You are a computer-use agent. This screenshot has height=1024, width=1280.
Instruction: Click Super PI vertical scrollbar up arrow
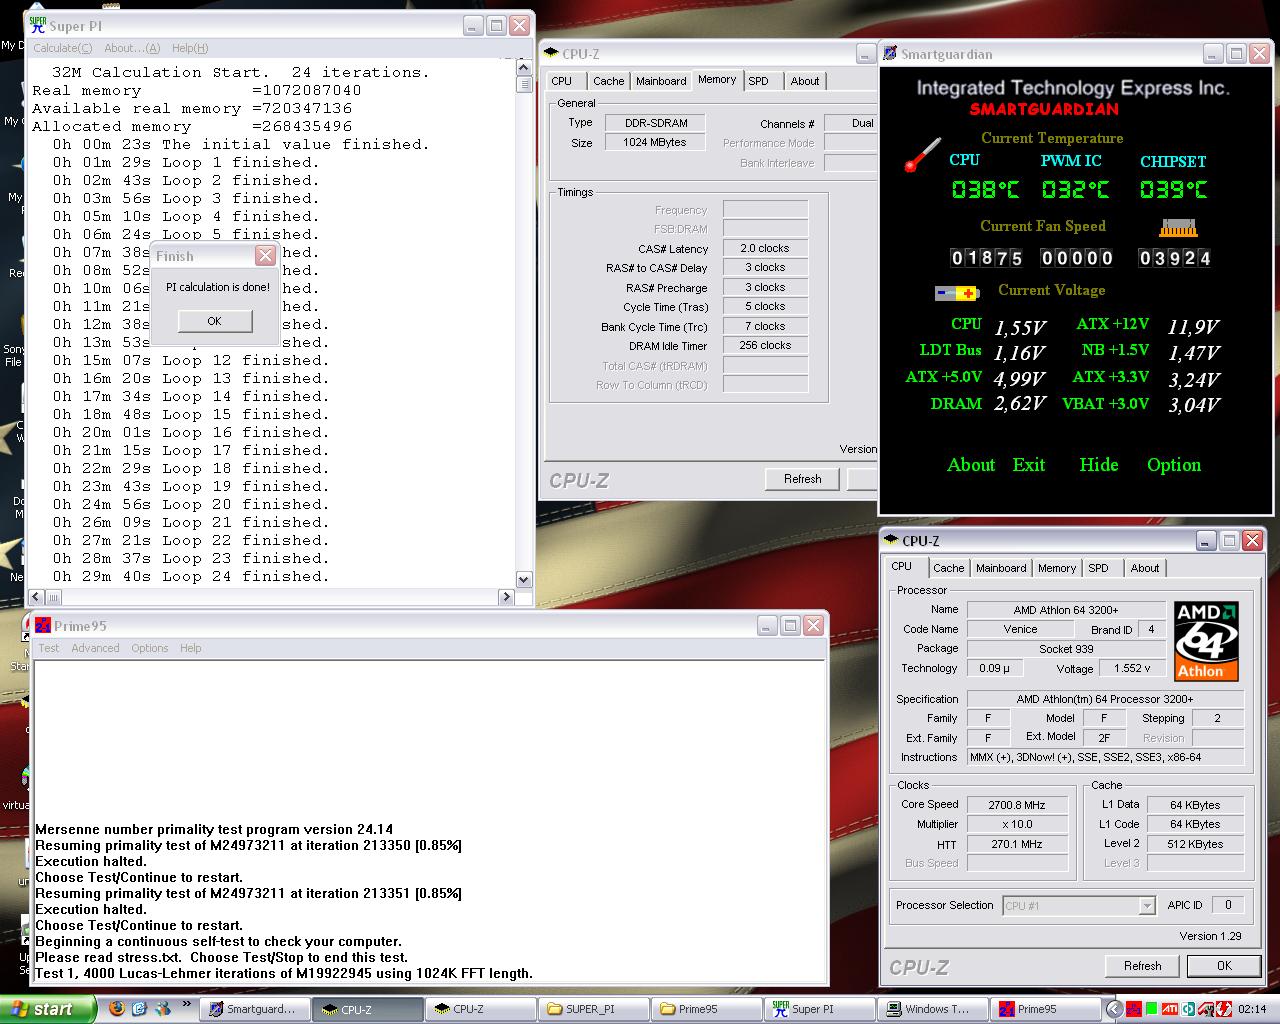[x=525, y=66]
